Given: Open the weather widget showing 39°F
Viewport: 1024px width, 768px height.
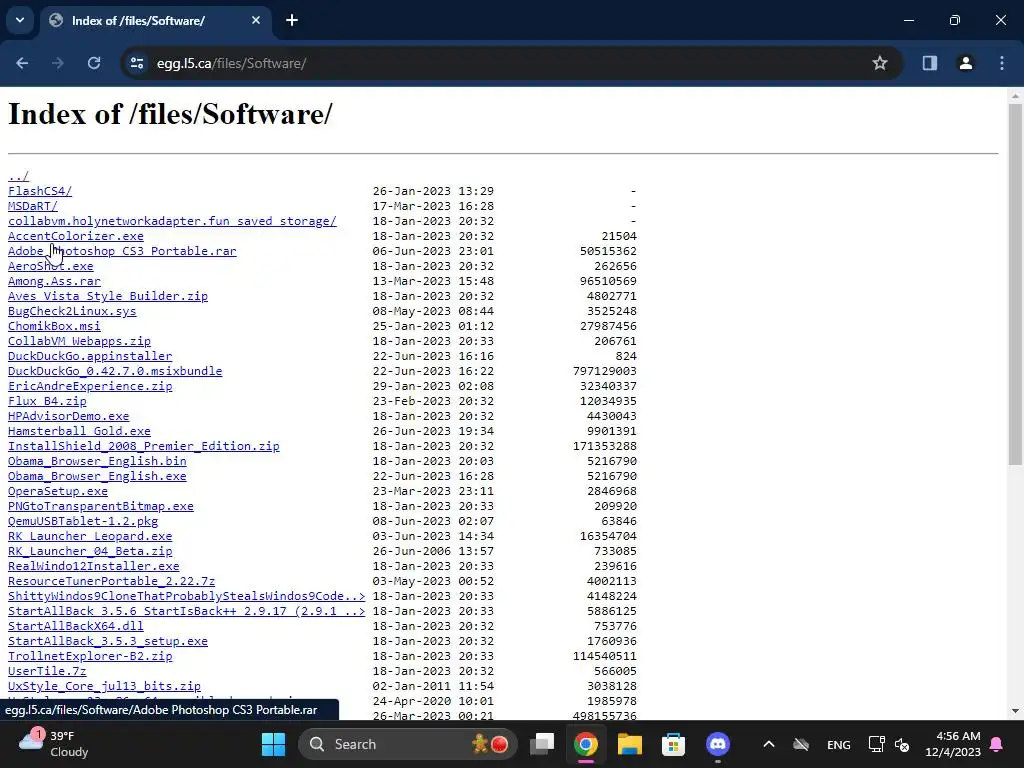Looking at the screenshot, I should (x=54, y=744).
